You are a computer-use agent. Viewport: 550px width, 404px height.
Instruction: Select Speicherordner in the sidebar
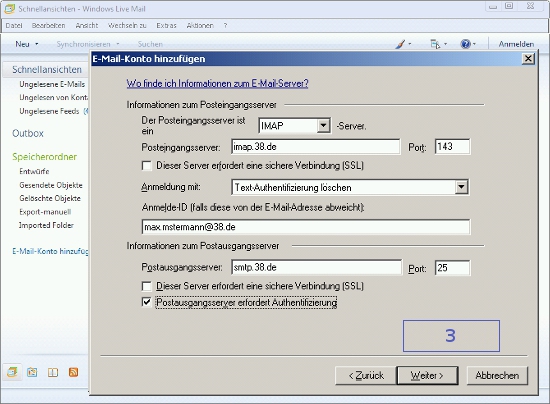[x=45, y=157]
